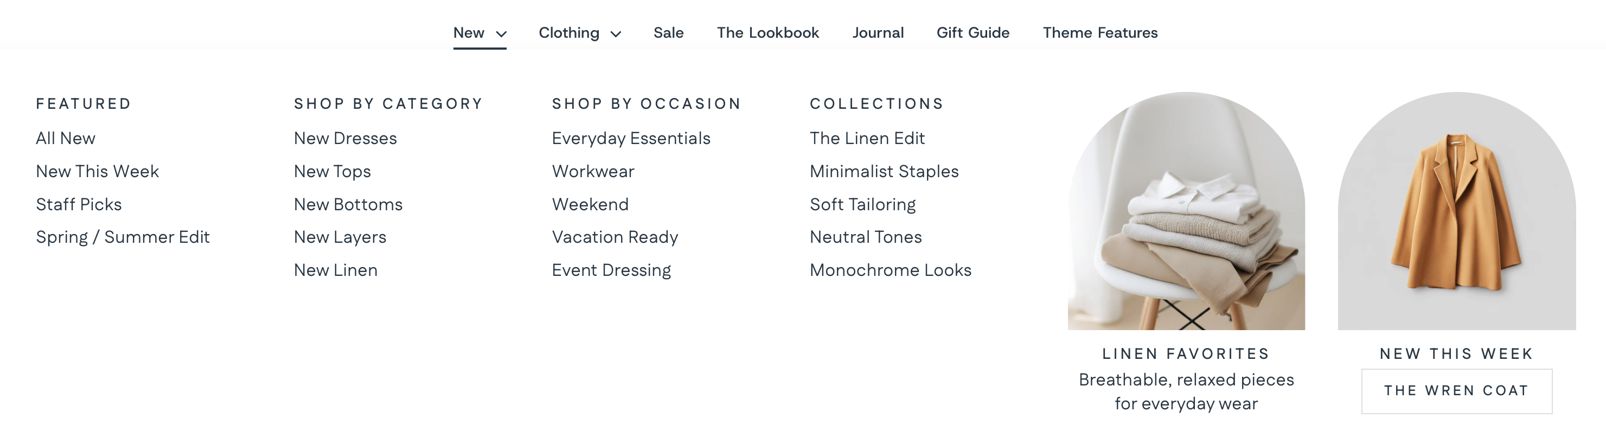Open Spring / Summer Edit link
Viewport: 1606px width, 448px height.
(x=123, y=237)
